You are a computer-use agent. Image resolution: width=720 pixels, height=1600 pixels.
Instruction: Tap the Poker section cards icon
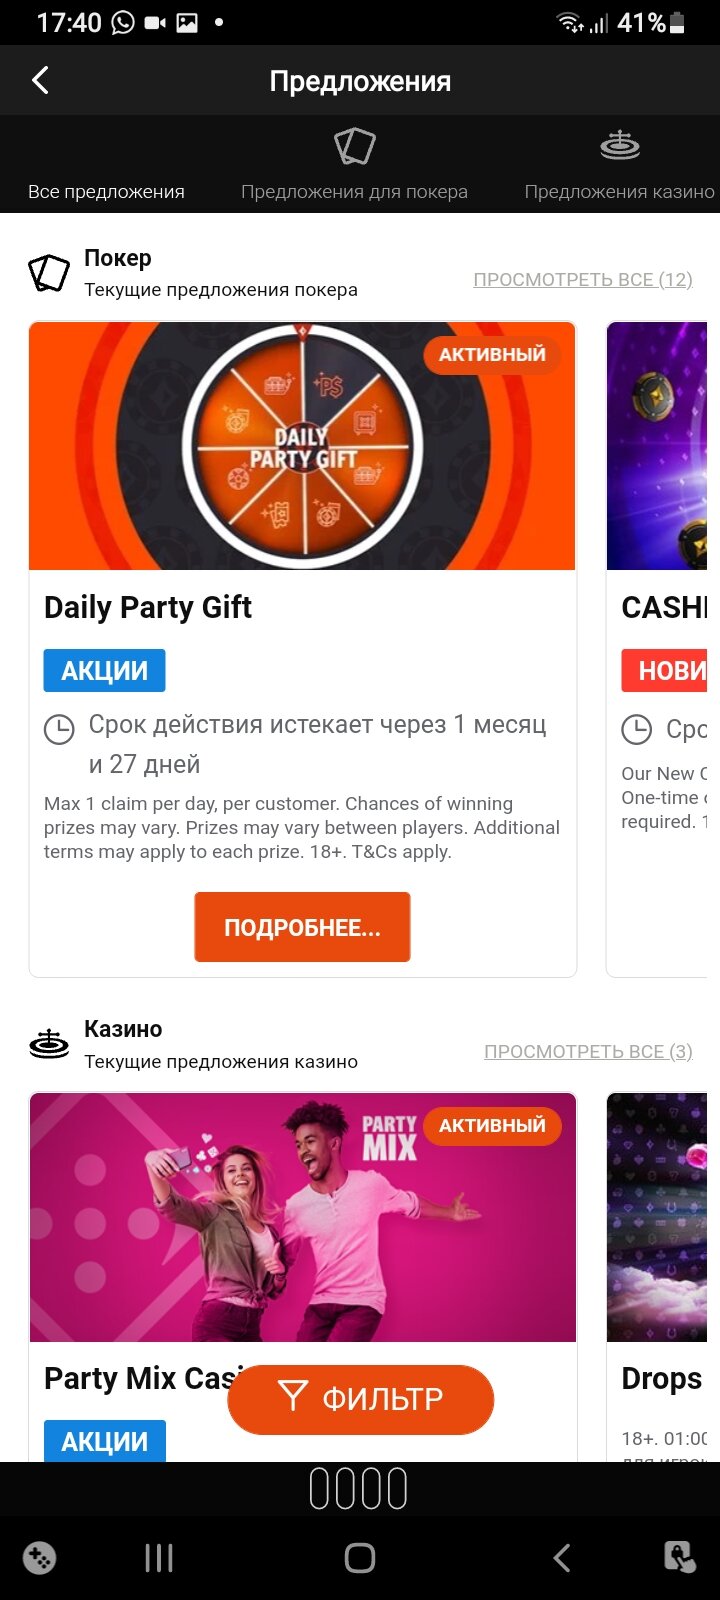(x=49, y=272)
